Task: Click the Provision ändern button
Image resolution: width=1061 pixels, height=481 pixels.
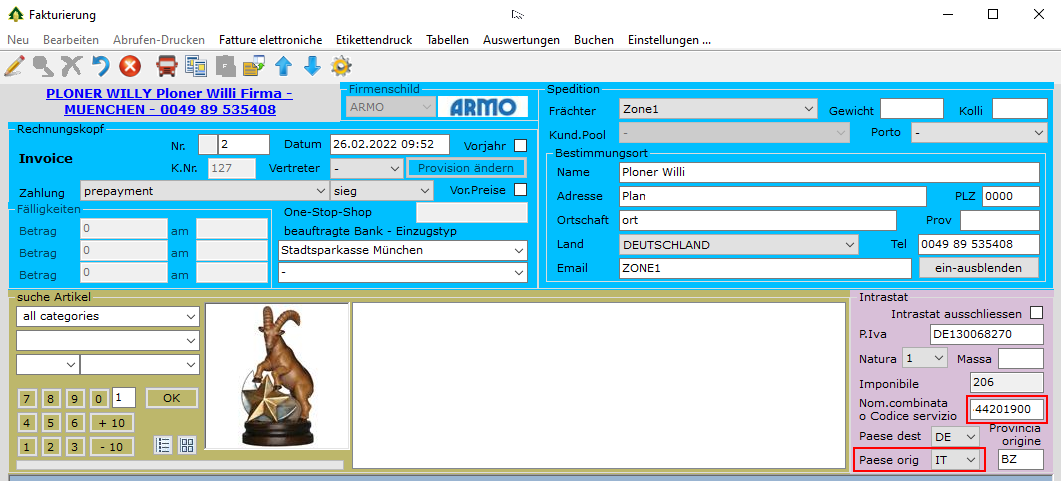Action: tap(466, 168)
